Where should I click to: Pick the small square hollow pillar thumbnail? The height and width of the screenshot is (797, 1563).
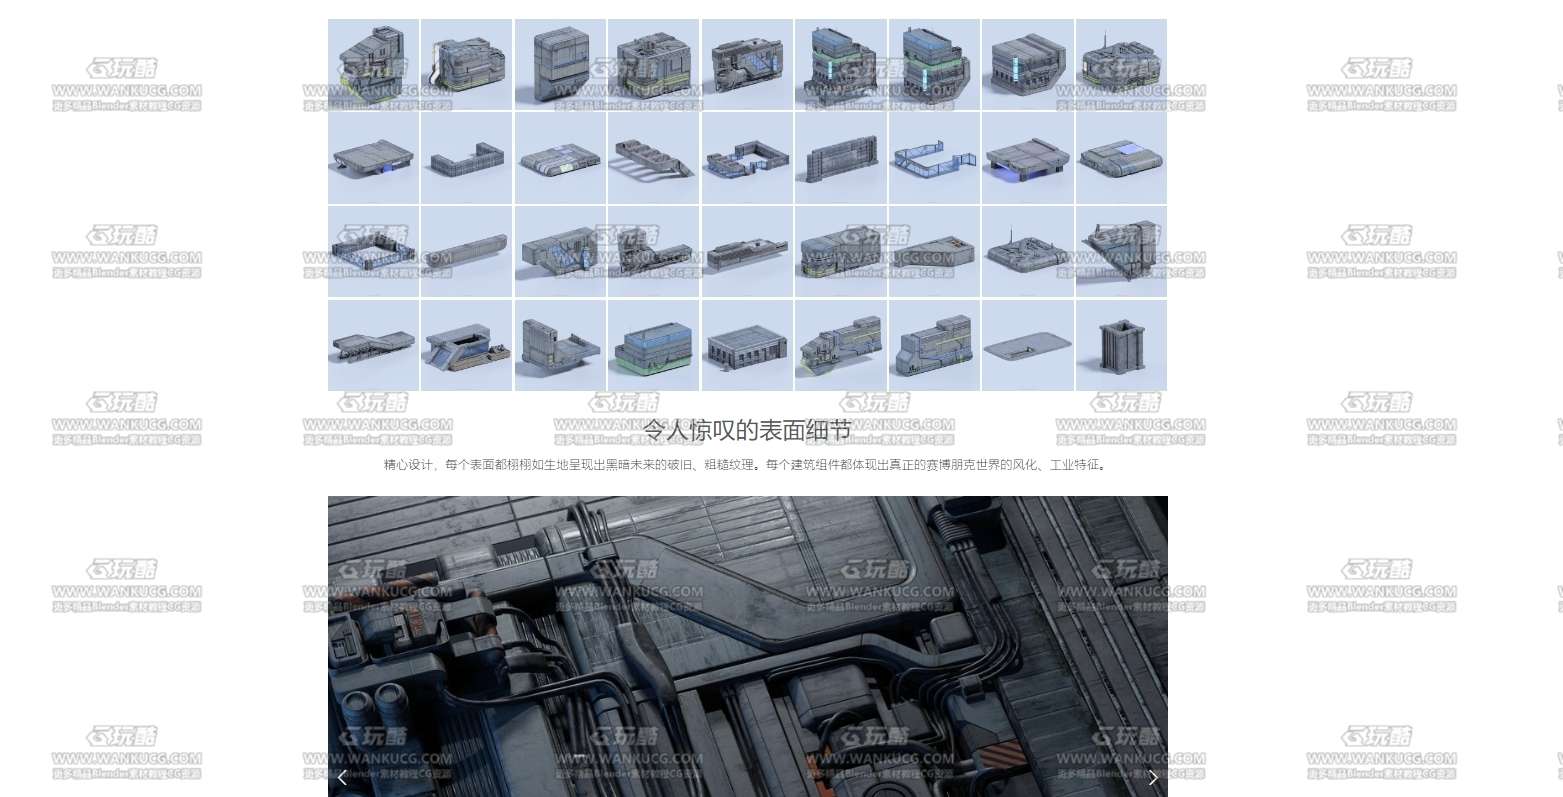(1121, 346)
